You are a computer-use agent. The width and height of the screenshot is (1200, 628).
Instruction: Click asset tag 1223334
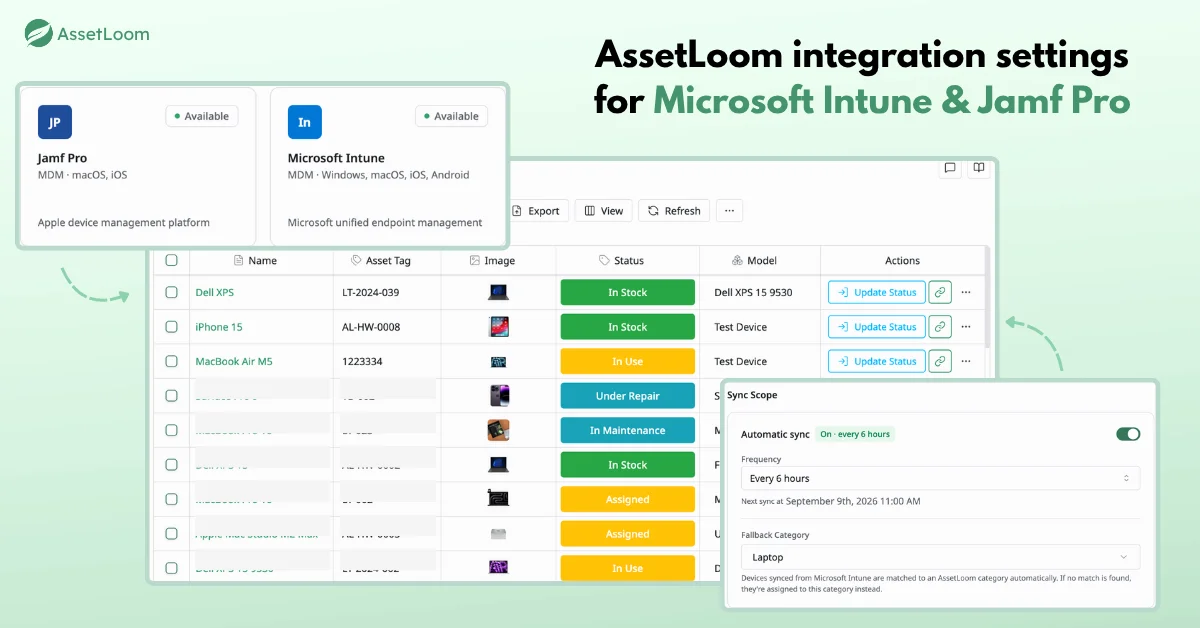pos(362,361)
